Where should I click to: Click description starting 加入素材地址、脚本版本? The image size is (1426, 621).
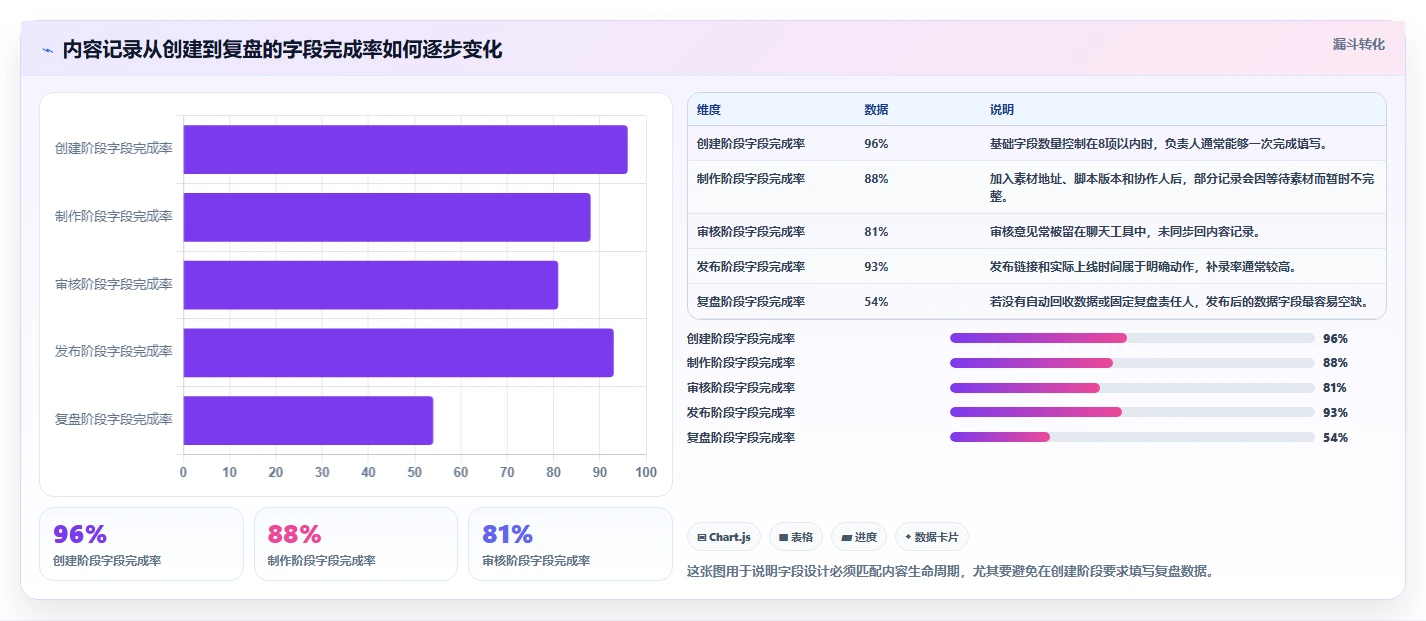(1182, 187)
